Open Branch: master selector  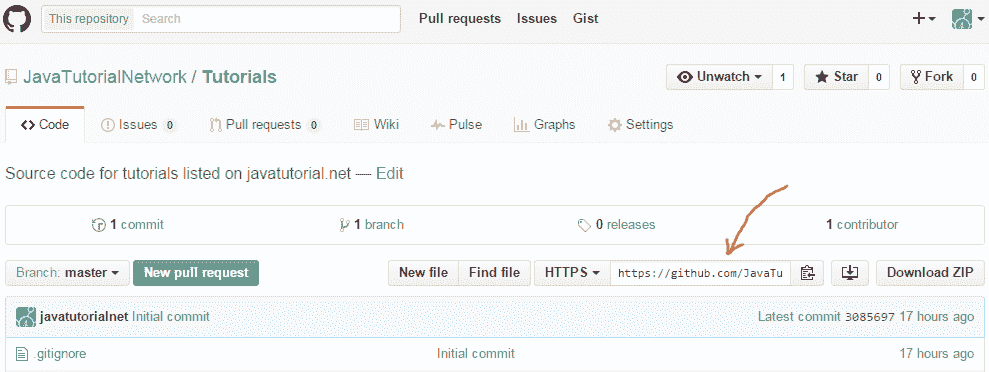(x=67, y=273)
